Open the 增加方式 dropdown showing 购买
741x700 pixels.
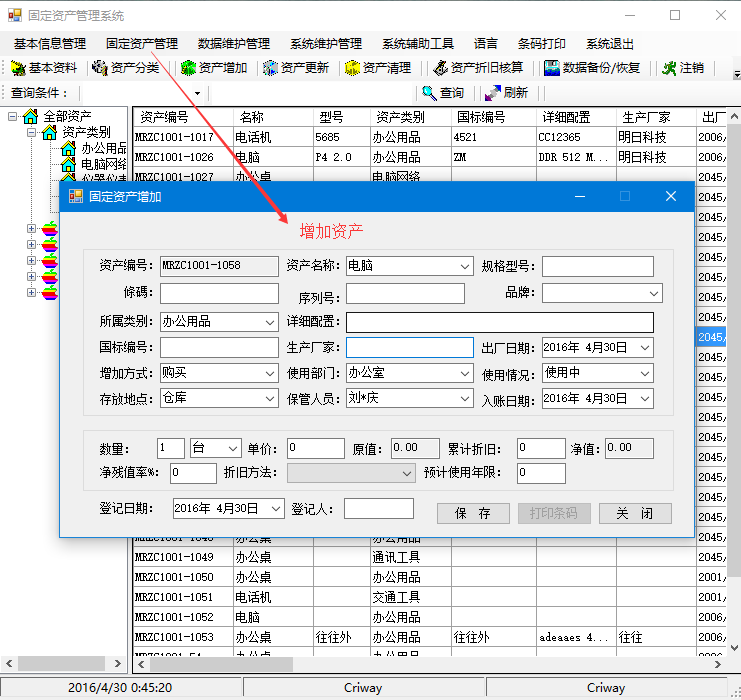point(270,374)
